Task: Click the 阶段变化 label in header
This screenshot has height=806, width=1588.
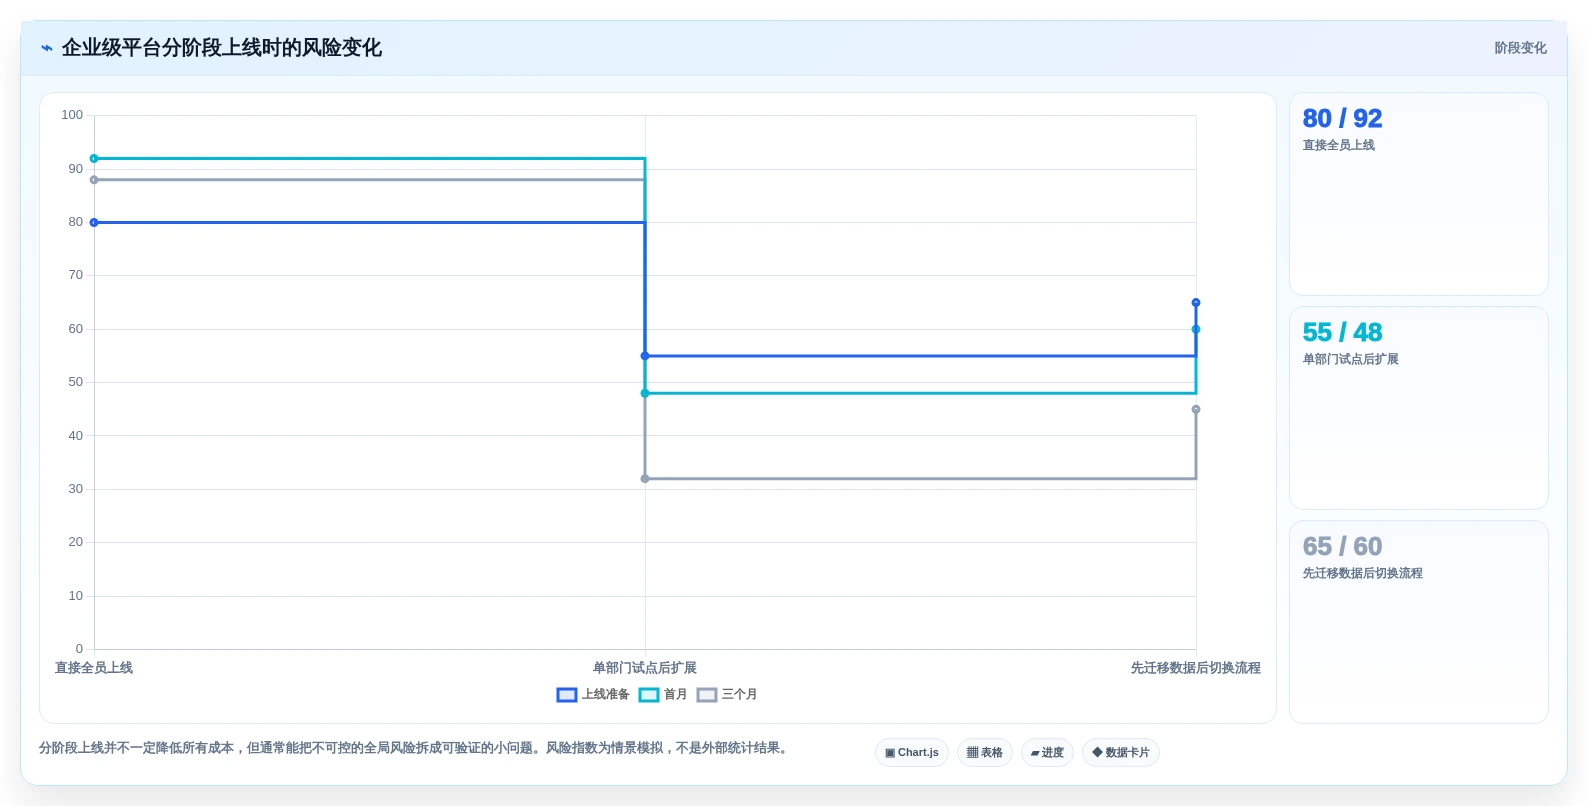Action: point(1520,48)
